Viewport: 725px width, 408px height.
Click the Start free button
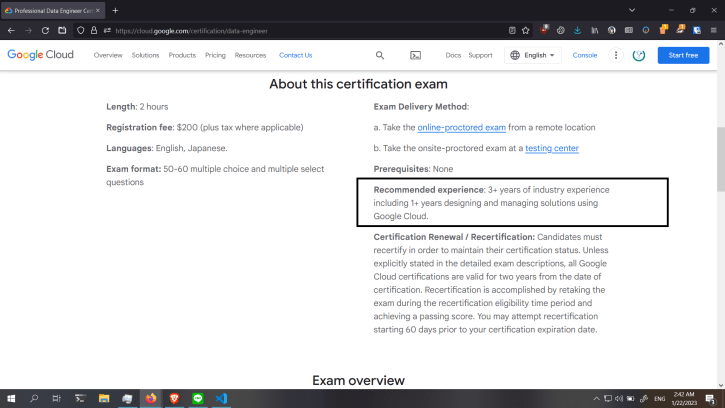683,55
